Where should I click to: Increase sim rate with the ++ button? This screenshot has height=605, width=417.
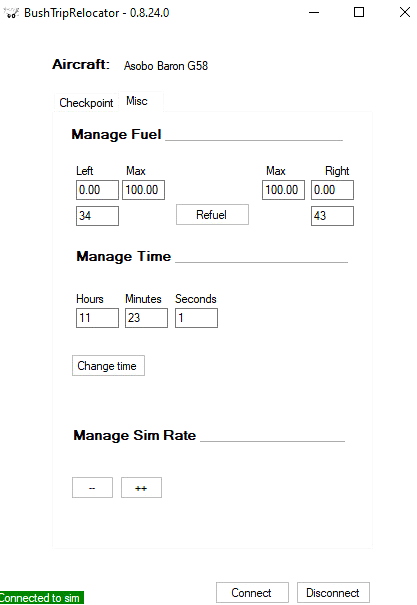141,488
